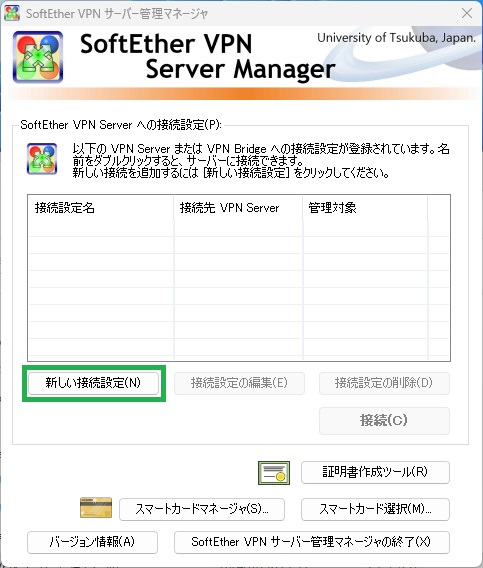Viewport: 483px width, 568px height.
Task: Open スマートカードマネージャ(S)...
Action: [202, 509]
